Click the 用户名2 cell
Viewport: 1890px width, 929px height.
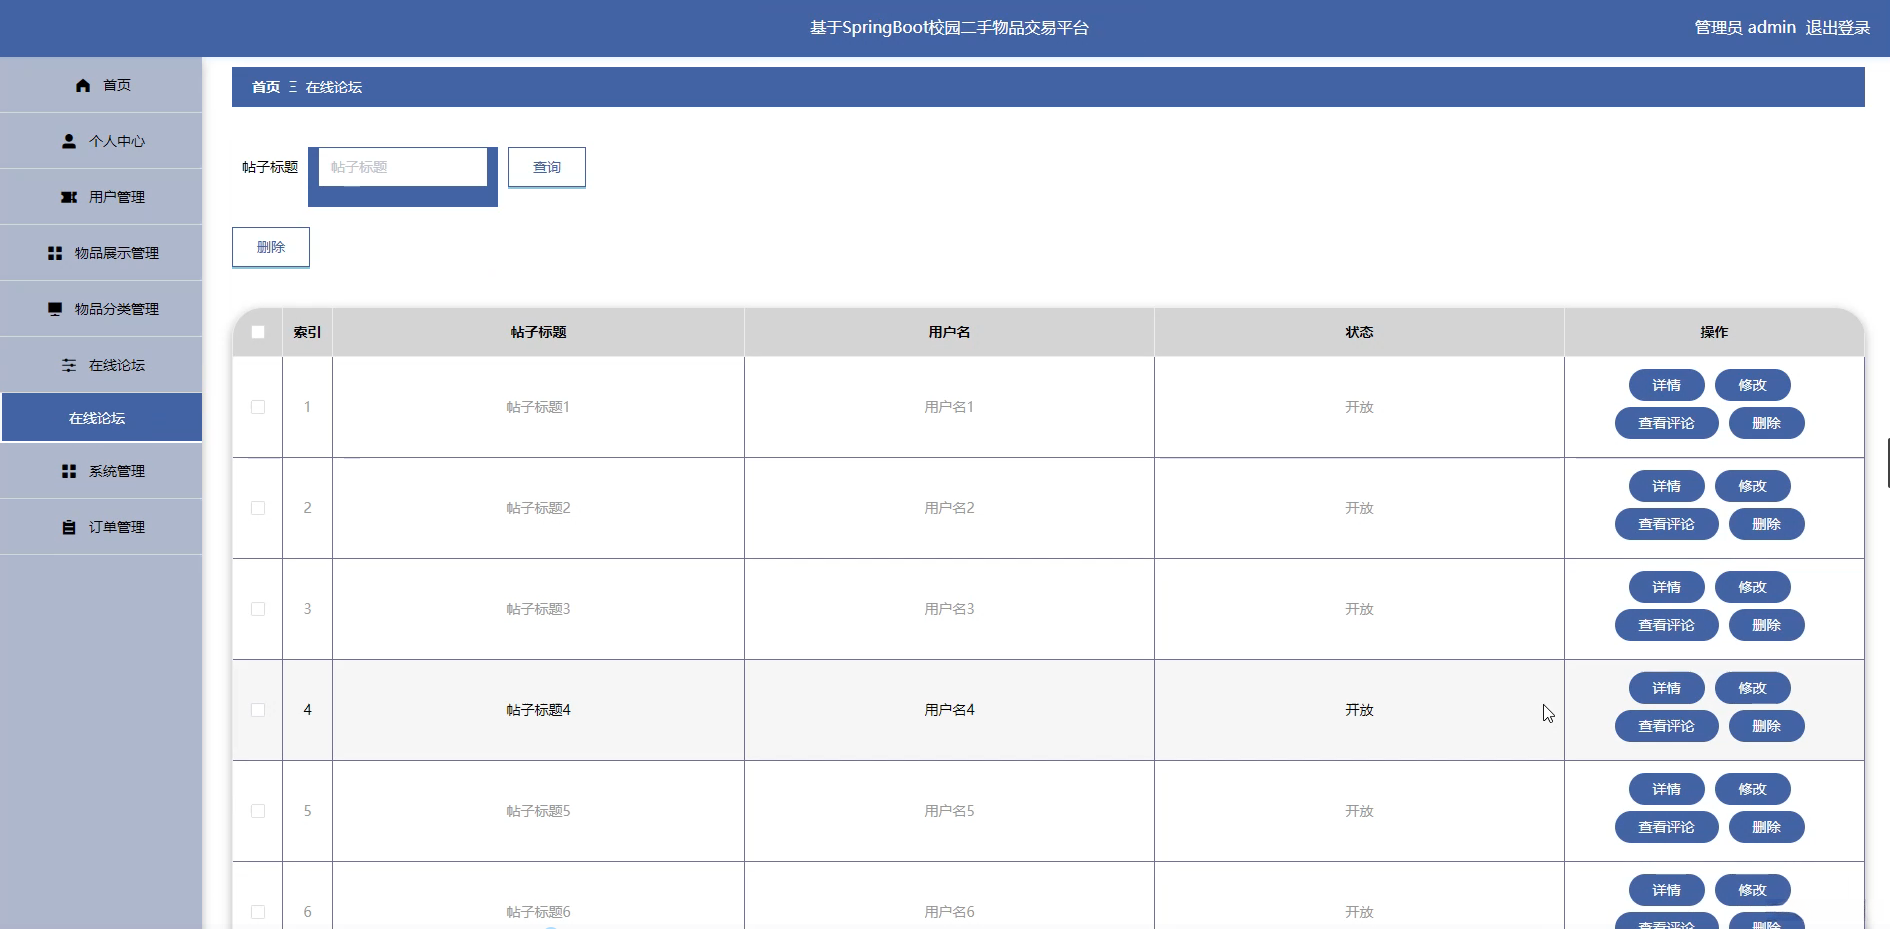(x=949, y=508)
